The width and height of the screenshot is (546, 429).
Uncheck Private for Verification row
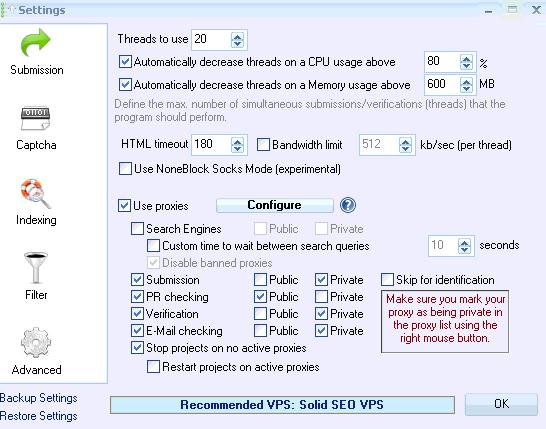pyautogui.click(x=321, y=313)
